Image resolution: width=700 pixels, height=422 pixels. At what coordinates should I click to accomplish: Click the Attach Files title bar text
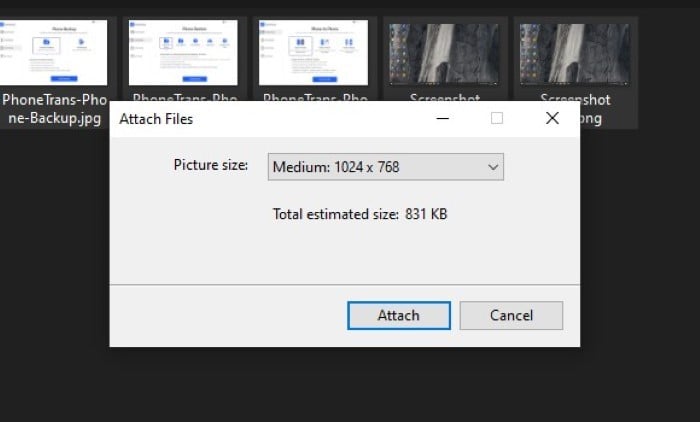click(x=156, y=119)
